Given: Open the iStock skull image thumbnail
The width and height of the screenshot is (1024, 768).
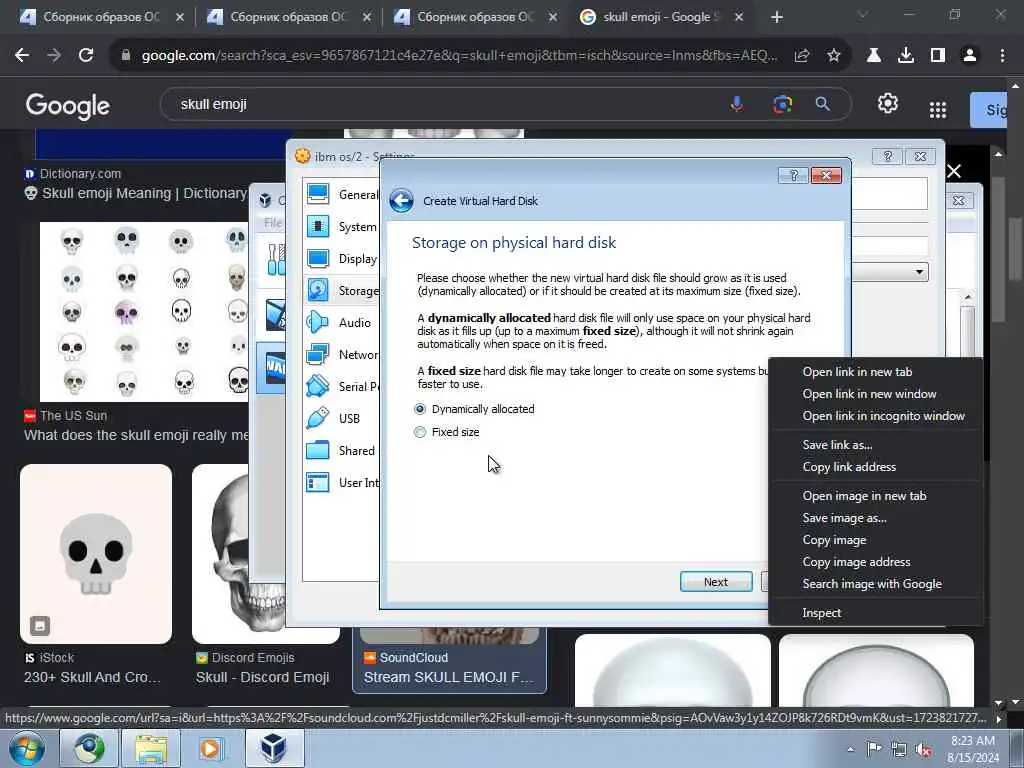Looking at the screenshot, I should click(96, 554).
